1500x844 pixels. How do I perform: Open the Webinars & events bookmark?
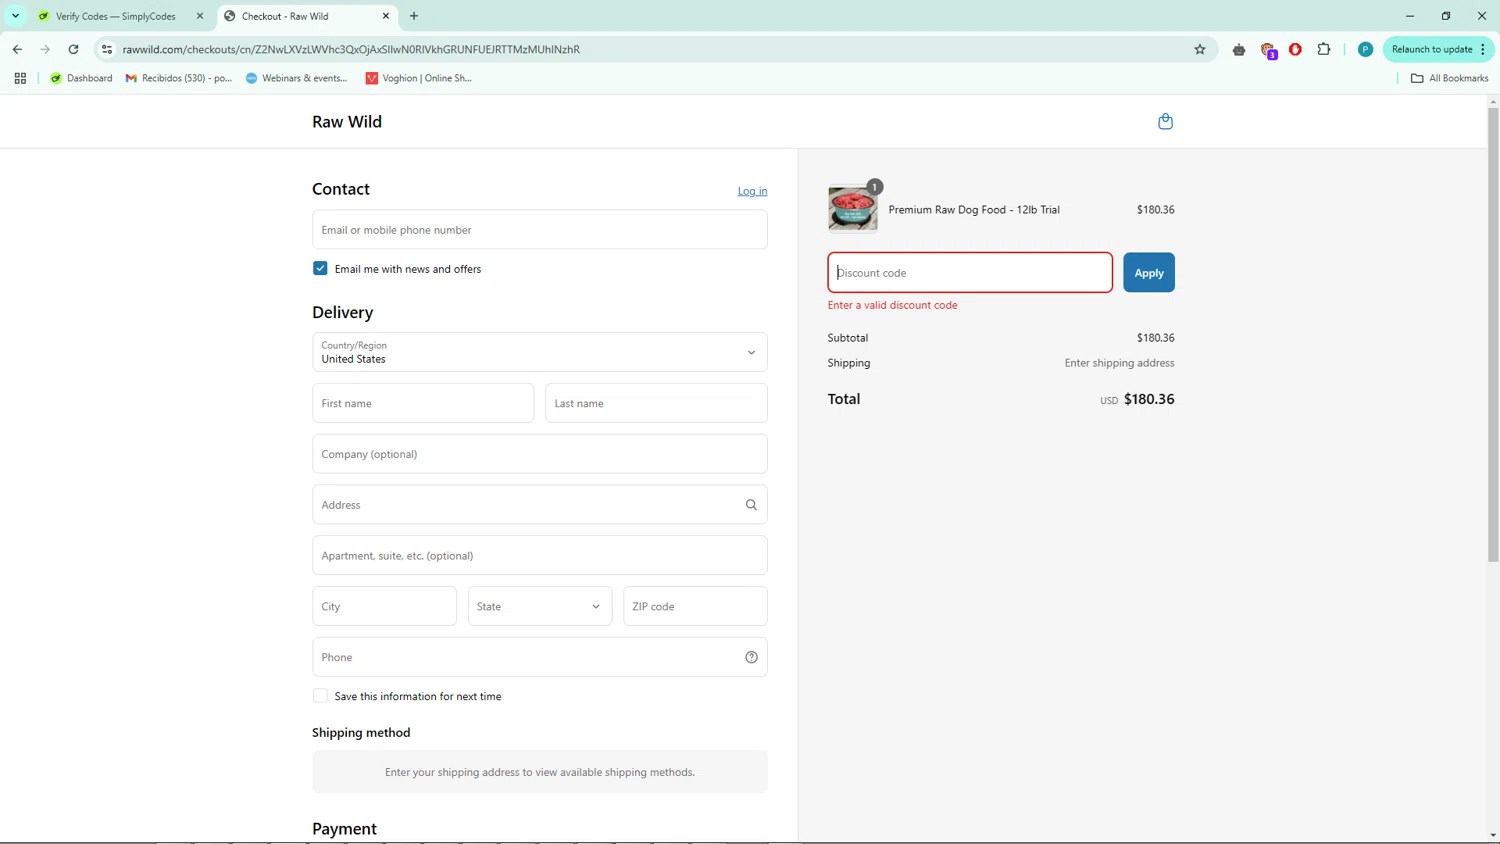click(x=296, y=78)
